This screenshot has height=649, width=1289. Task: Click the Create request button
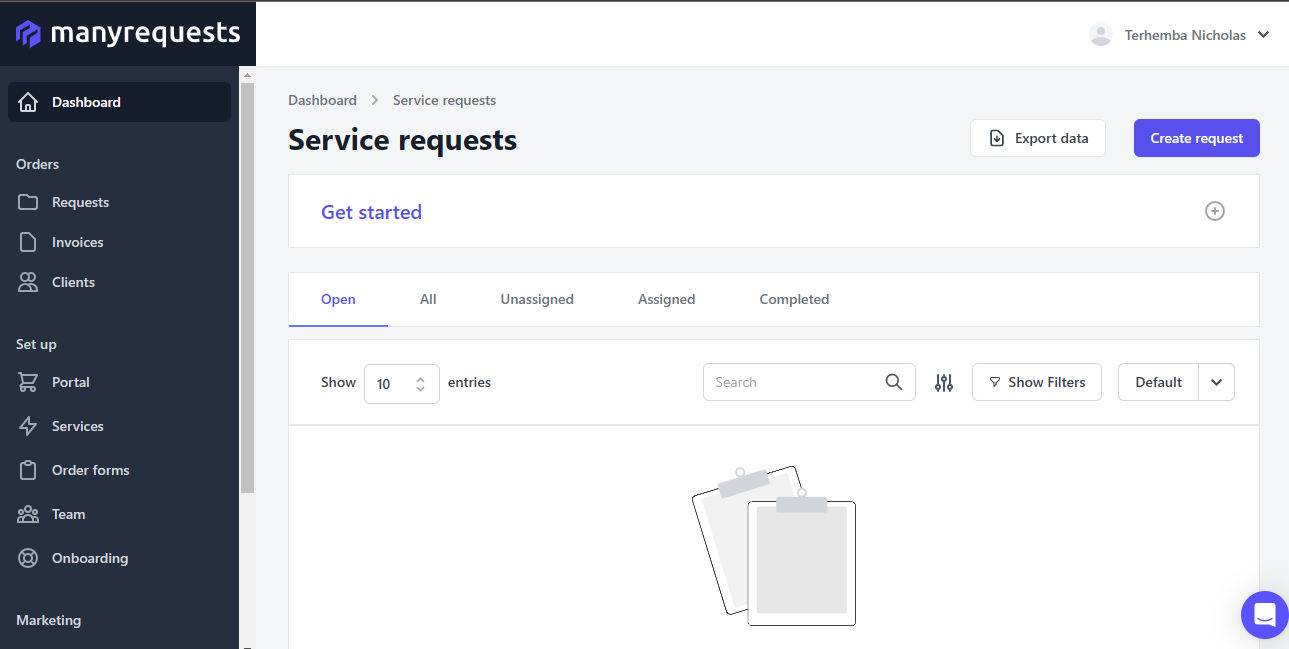1196,137
